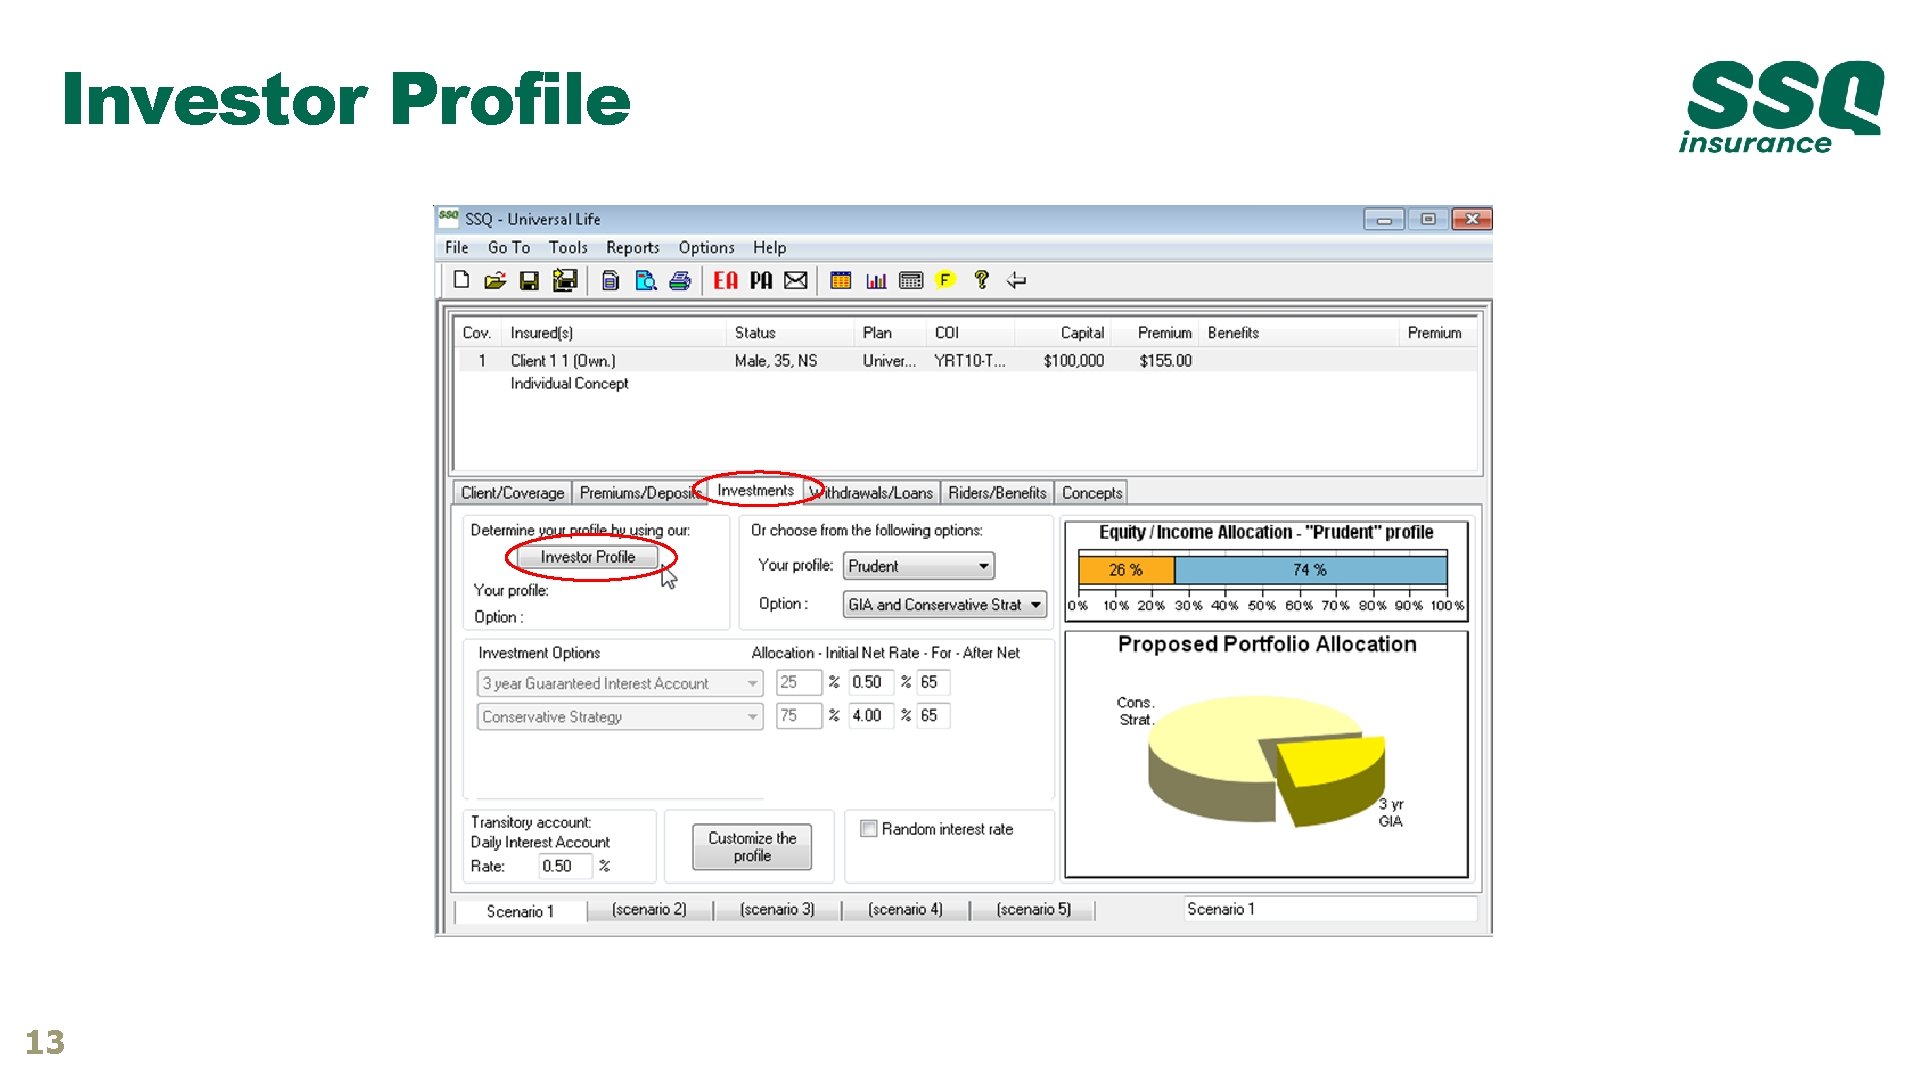
Task: Switch to (scenario 4) tab
Action: pyautogui.click(x=905, y=910)
